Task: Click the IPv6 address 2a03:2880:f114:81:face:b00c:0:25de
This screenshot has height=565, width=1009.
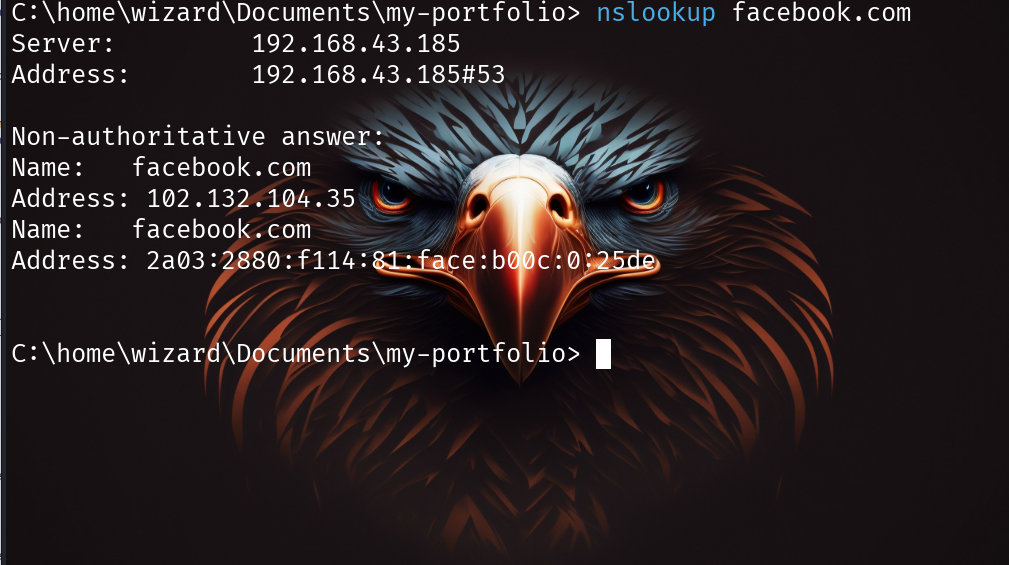Action: (x=401, y=260)
